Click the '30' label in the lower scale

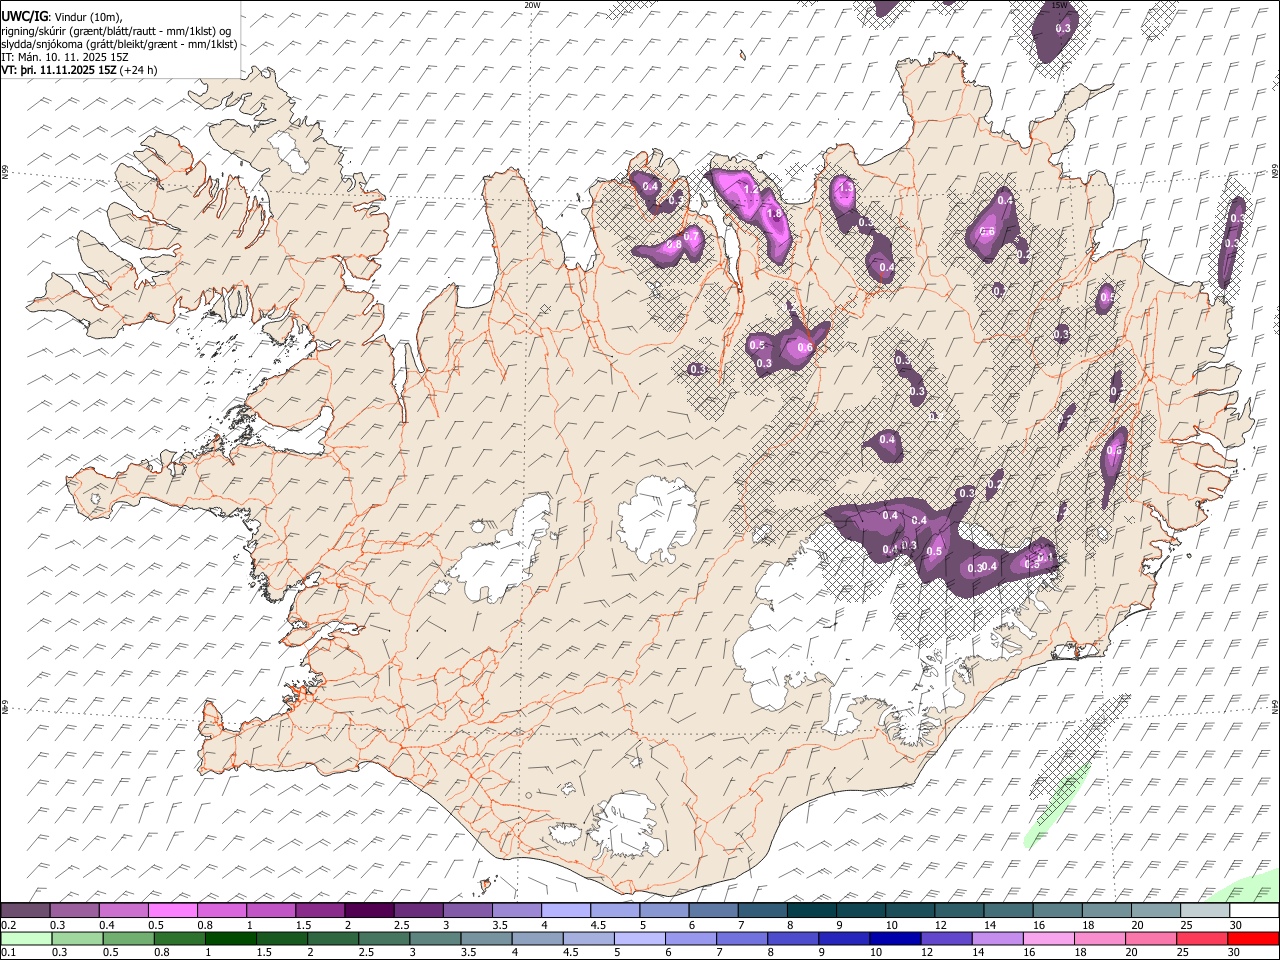(x=1236, y=953)
